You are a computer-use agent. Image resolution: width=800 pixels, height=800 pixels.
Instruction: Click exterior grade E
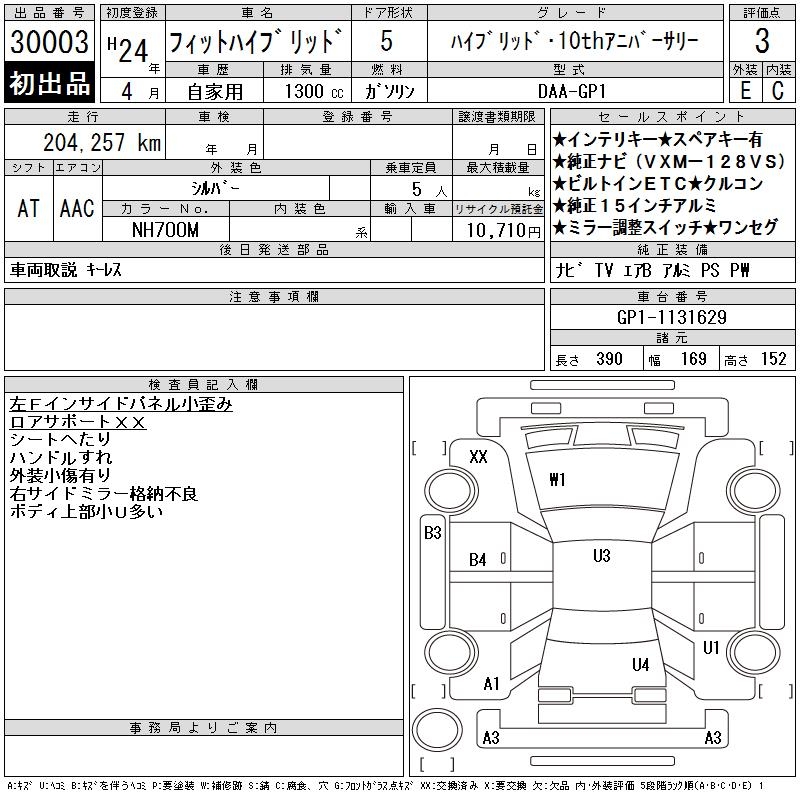click(x=745, y=91)
